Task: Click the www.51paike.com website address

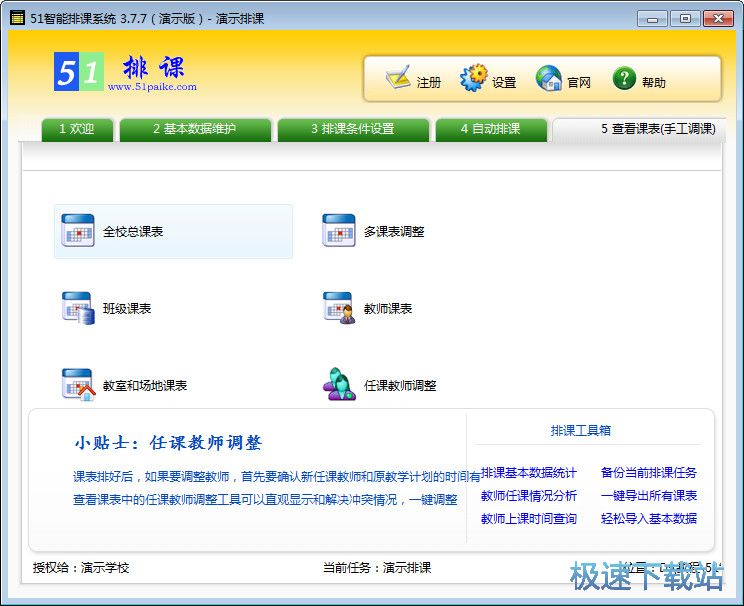Action: pyautogui.click(x=152, y=87)
